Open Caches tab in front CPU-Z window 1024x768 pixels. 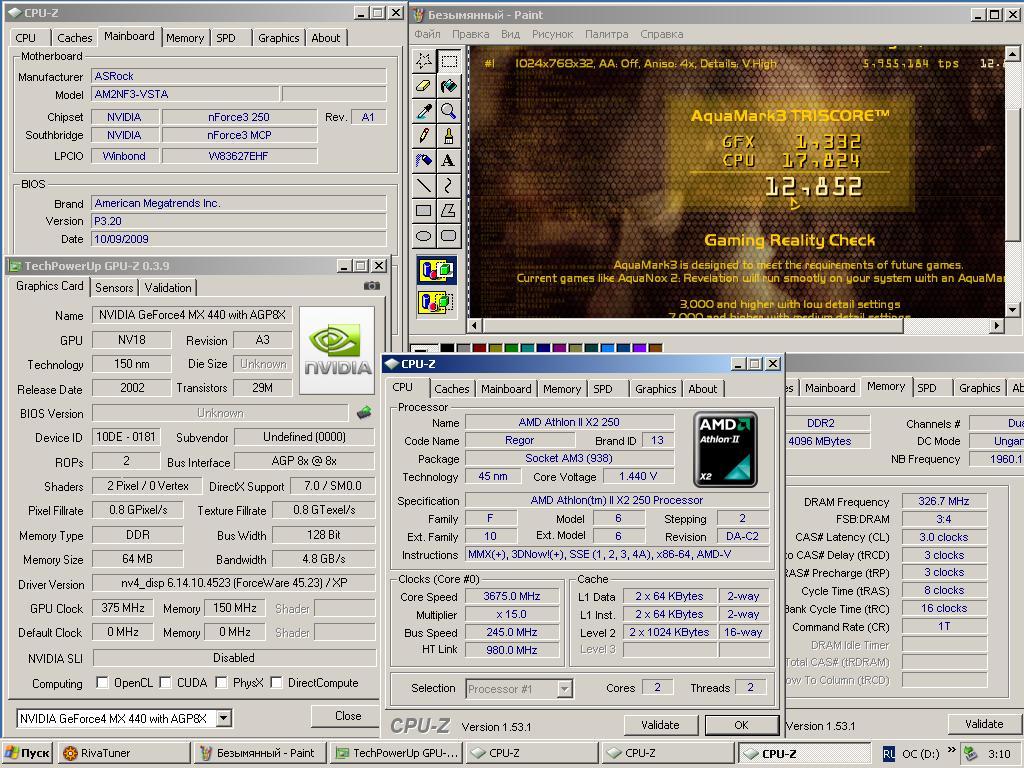(451, 389)
